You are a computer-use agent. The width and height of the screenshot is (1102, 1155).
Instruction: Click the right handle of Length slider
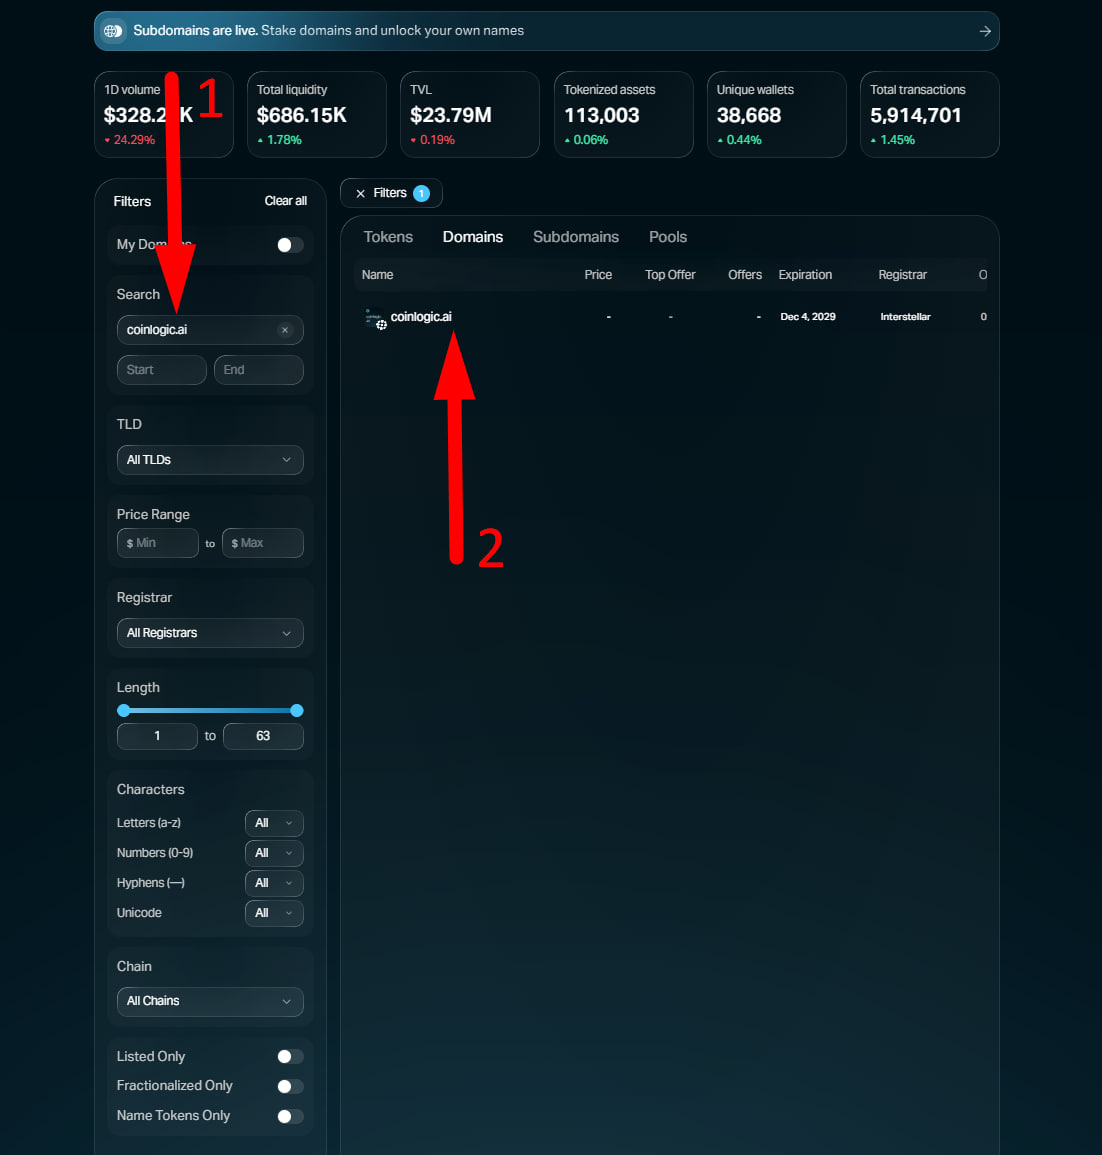(x=297, y=711)
